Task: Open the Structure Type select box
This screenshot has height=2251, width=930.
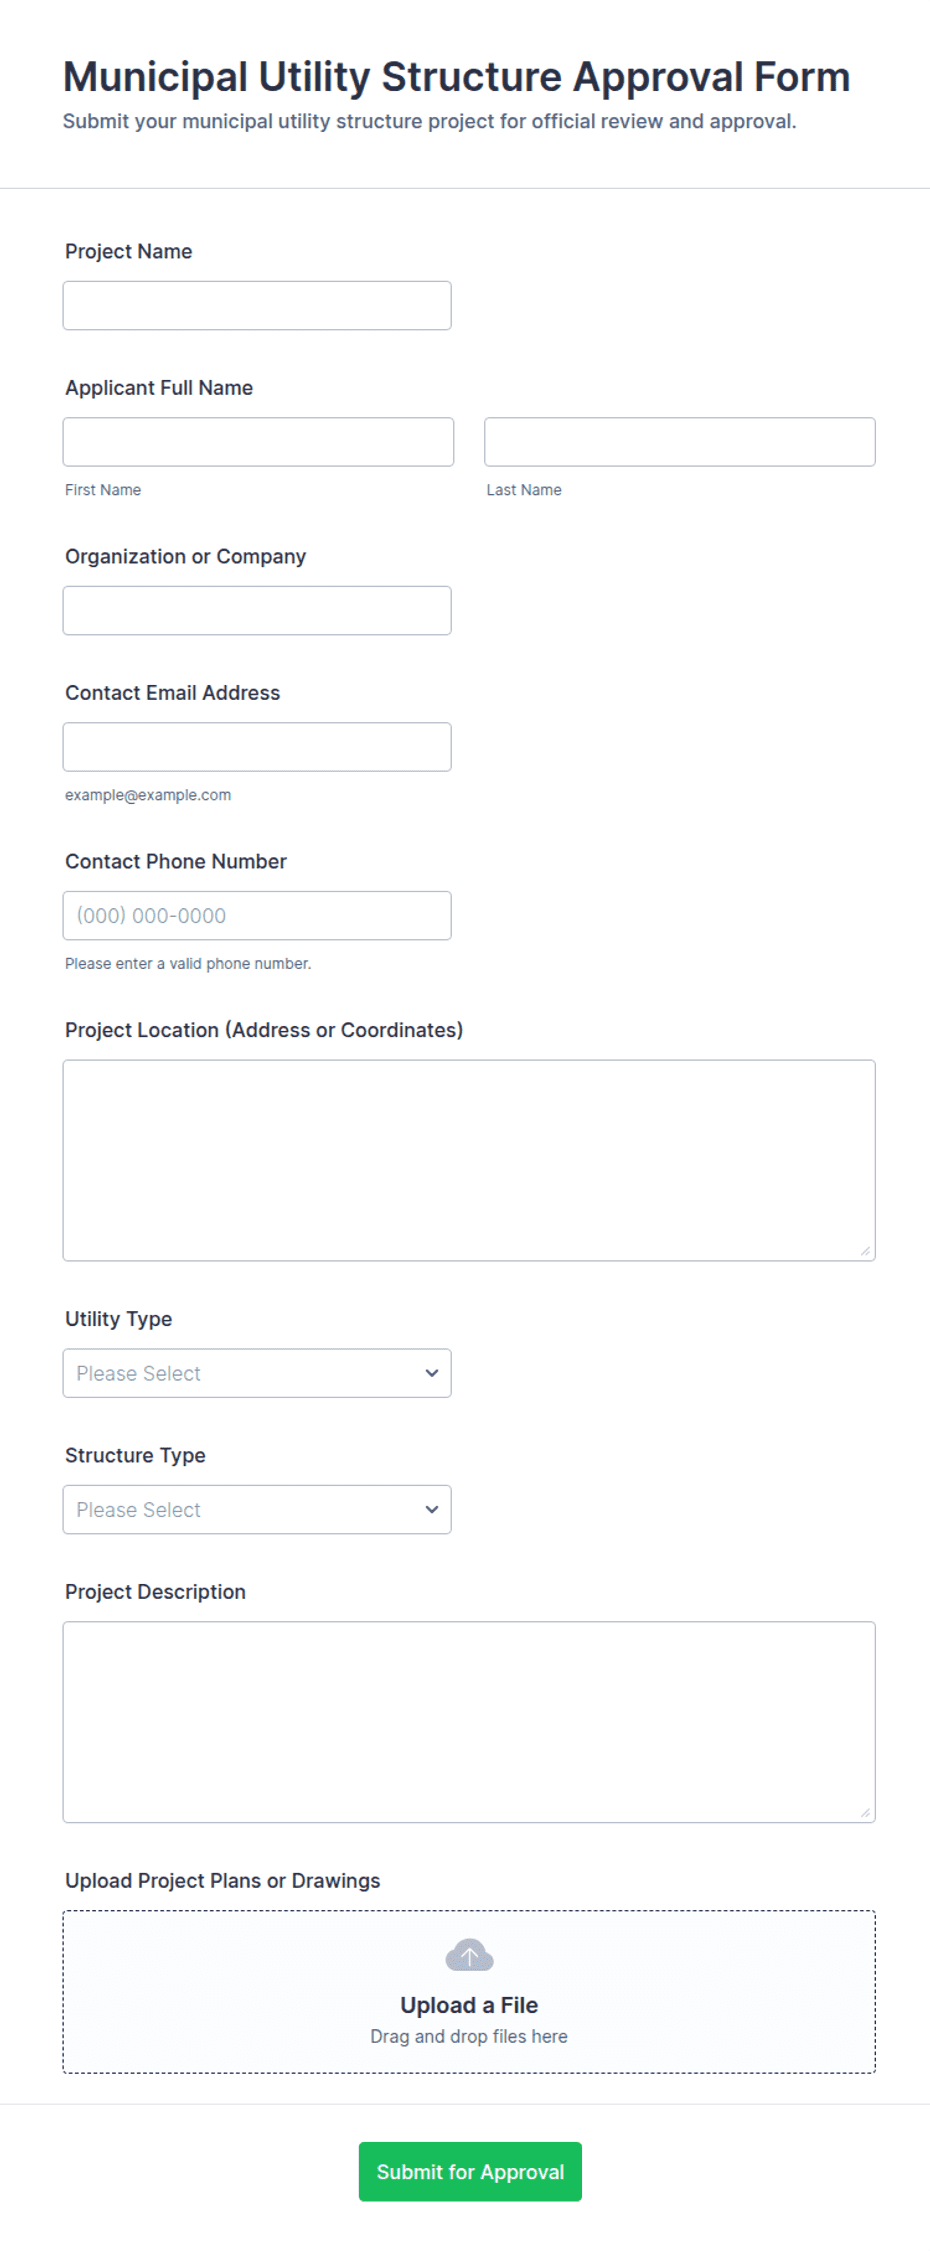Action: click(257, 1509)
